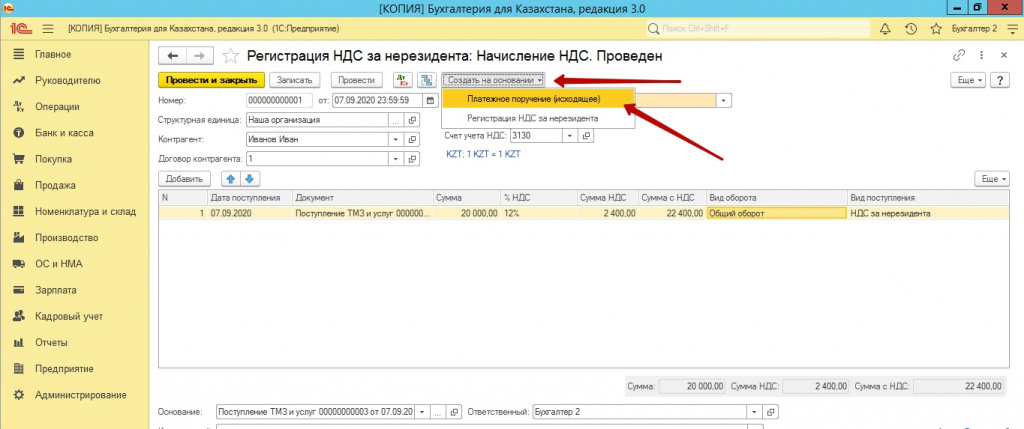Screen dimensions: 1024x429
Task: Open table Еще dropdown menu
Action: coord(990,179)
